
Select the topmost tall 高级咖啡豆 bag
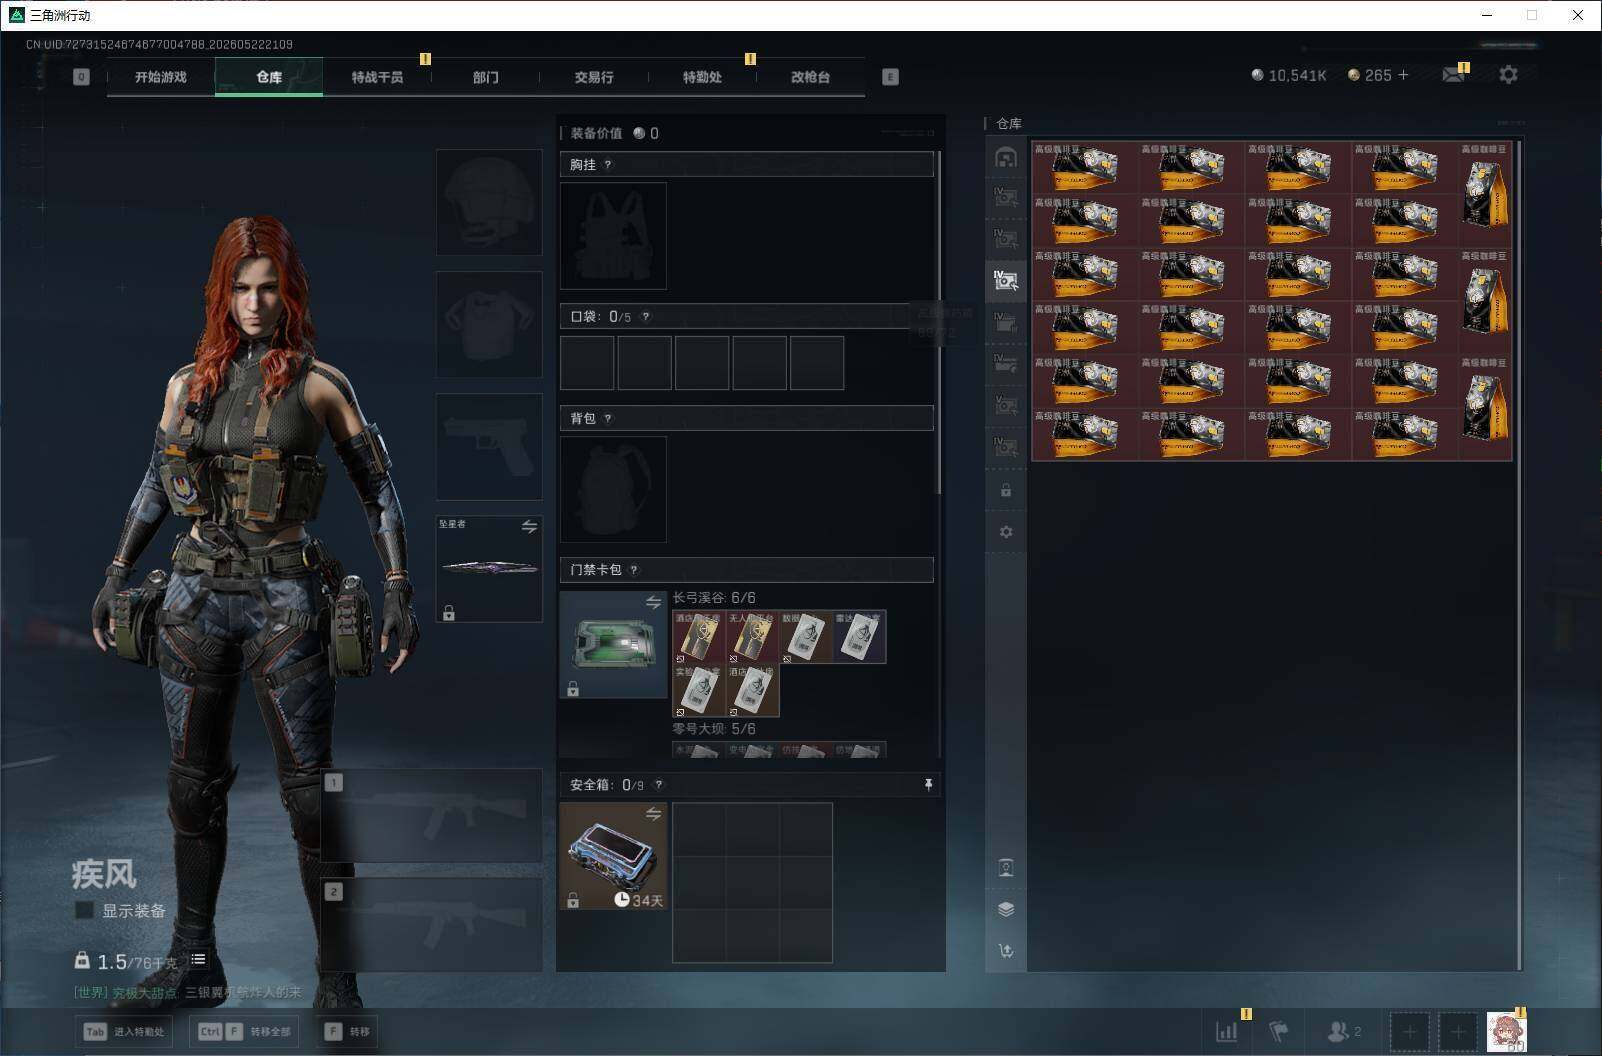[x=1485, y=194]
